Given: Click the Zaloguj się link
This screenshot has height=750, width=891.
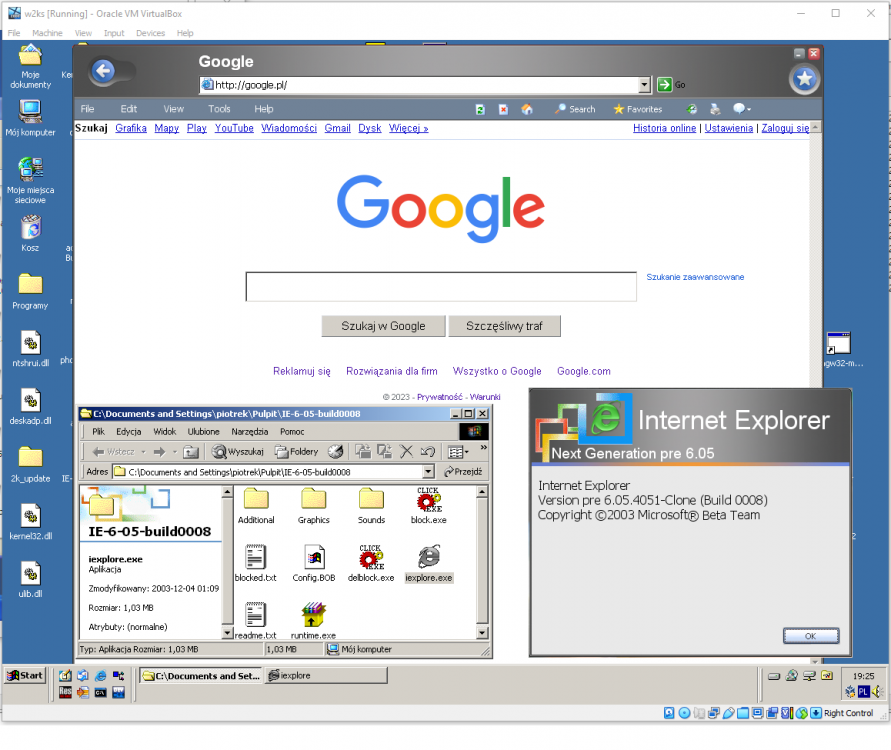Looking at the screenshot, I should coord(785,128).
